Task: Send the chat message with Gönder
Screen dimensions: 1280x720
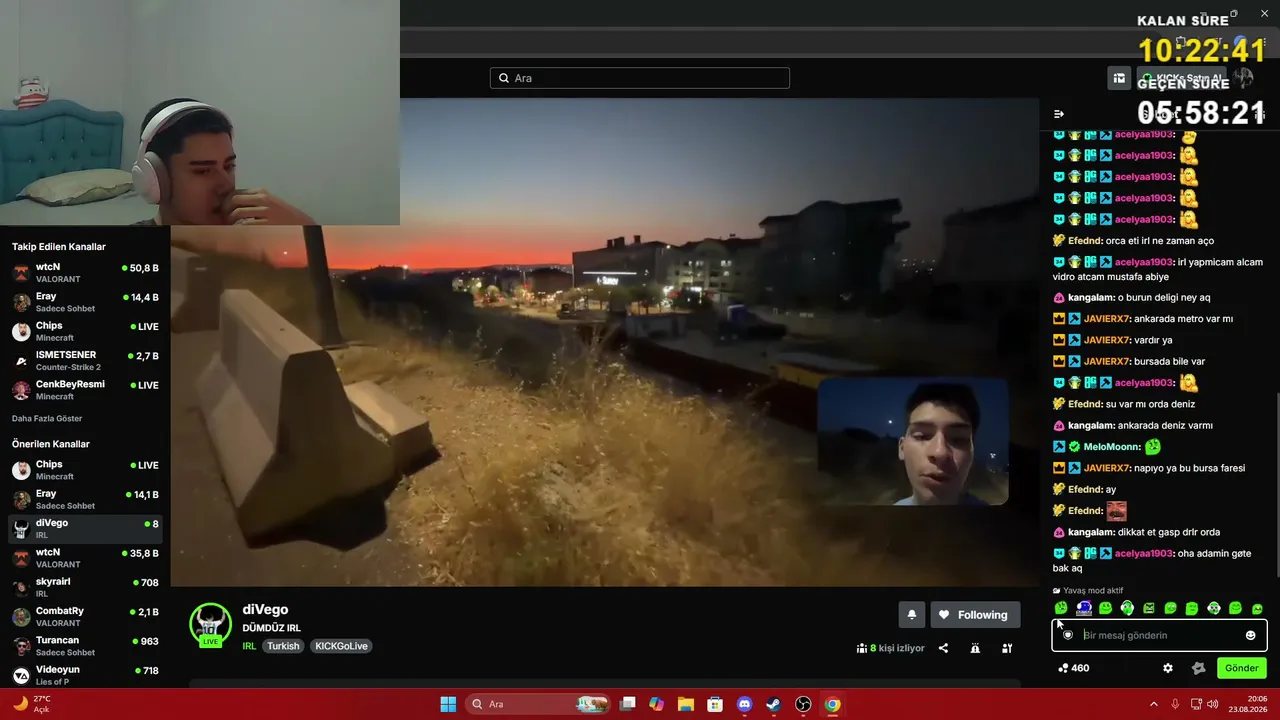Action: pos(1241,668)
